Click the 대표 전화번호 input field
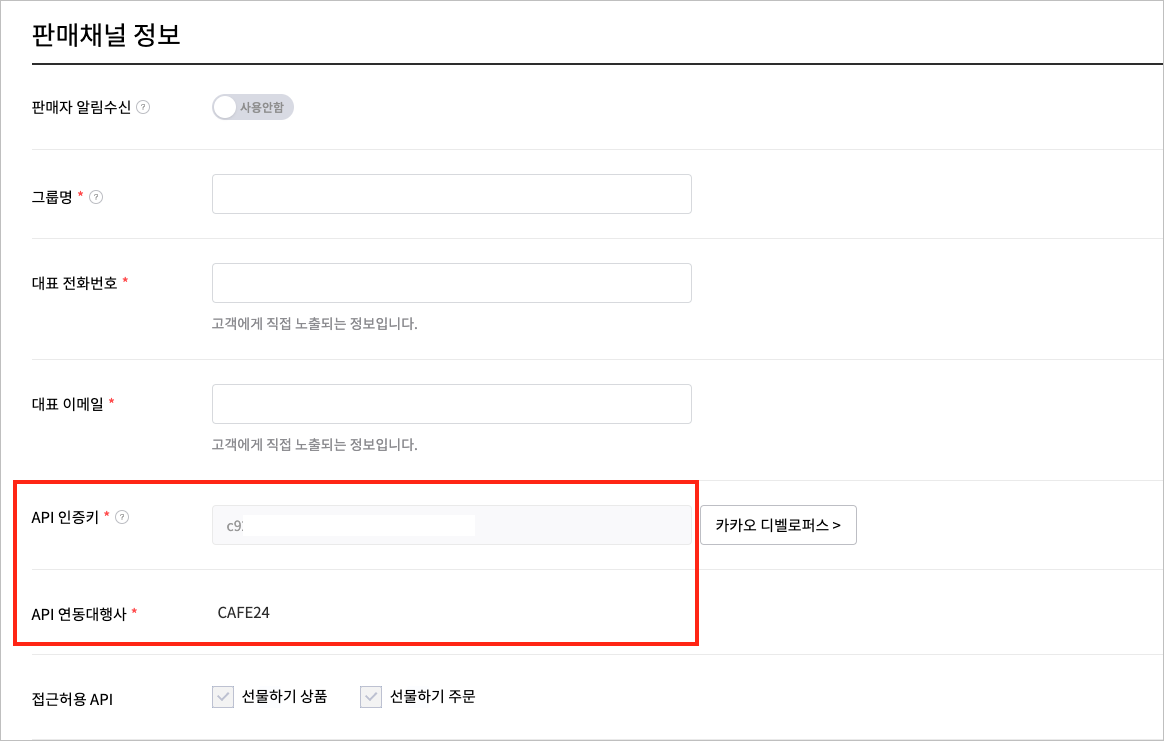 [x=451, y=283]
